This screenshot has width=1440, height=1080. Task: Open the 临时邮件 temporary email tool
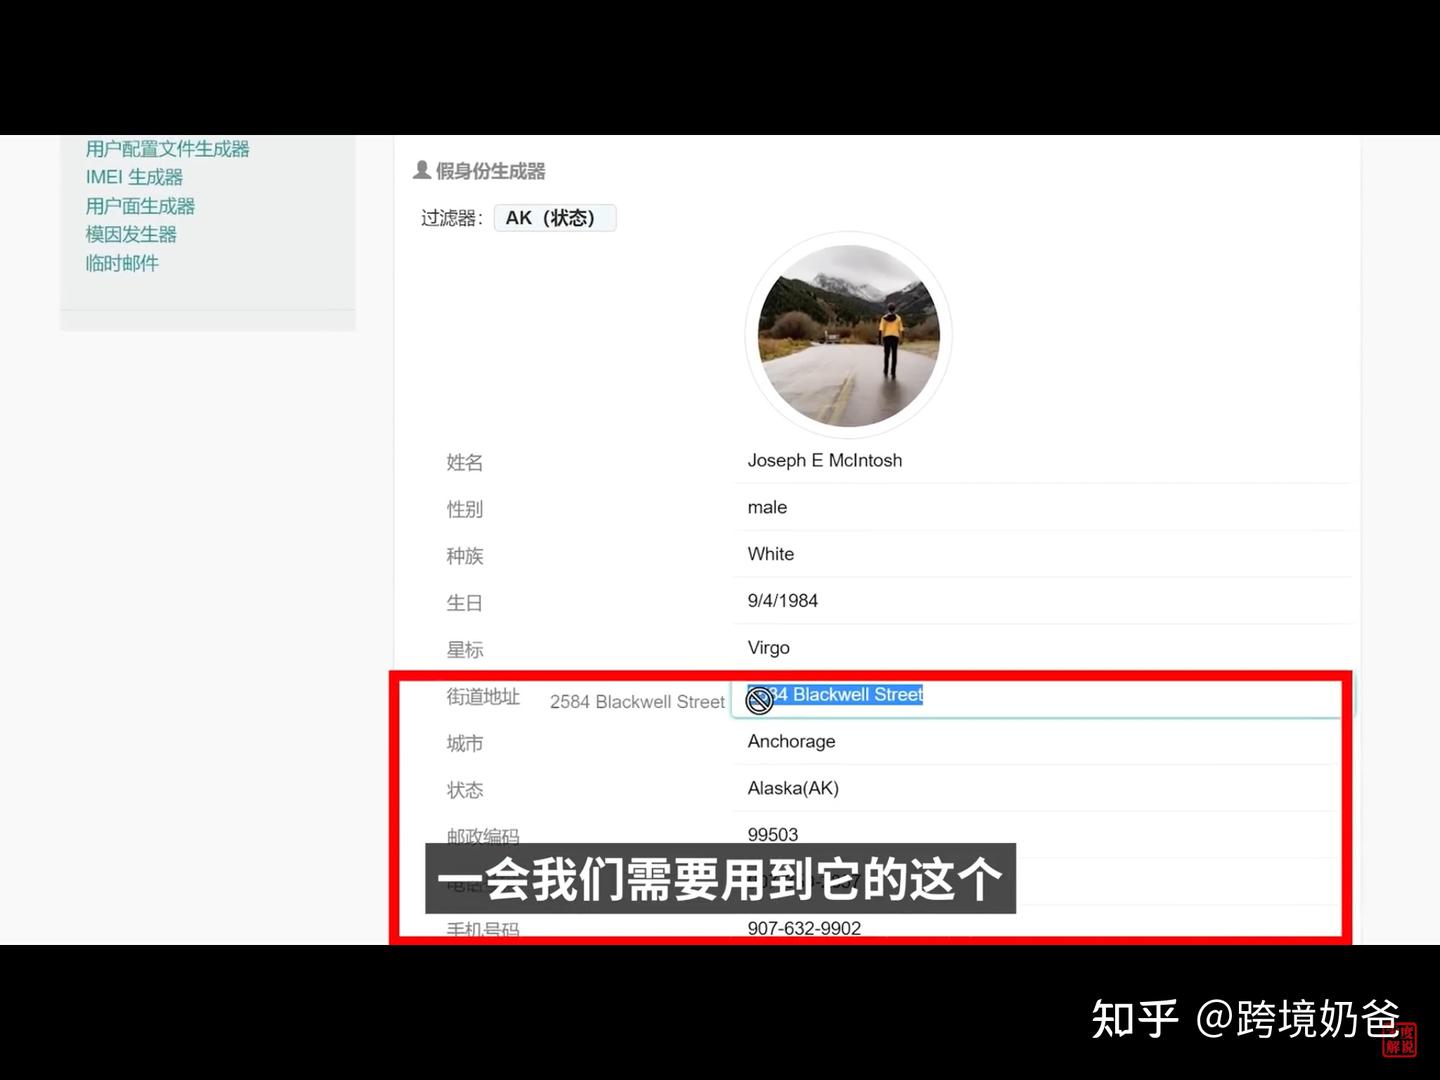tap(121, 262)
